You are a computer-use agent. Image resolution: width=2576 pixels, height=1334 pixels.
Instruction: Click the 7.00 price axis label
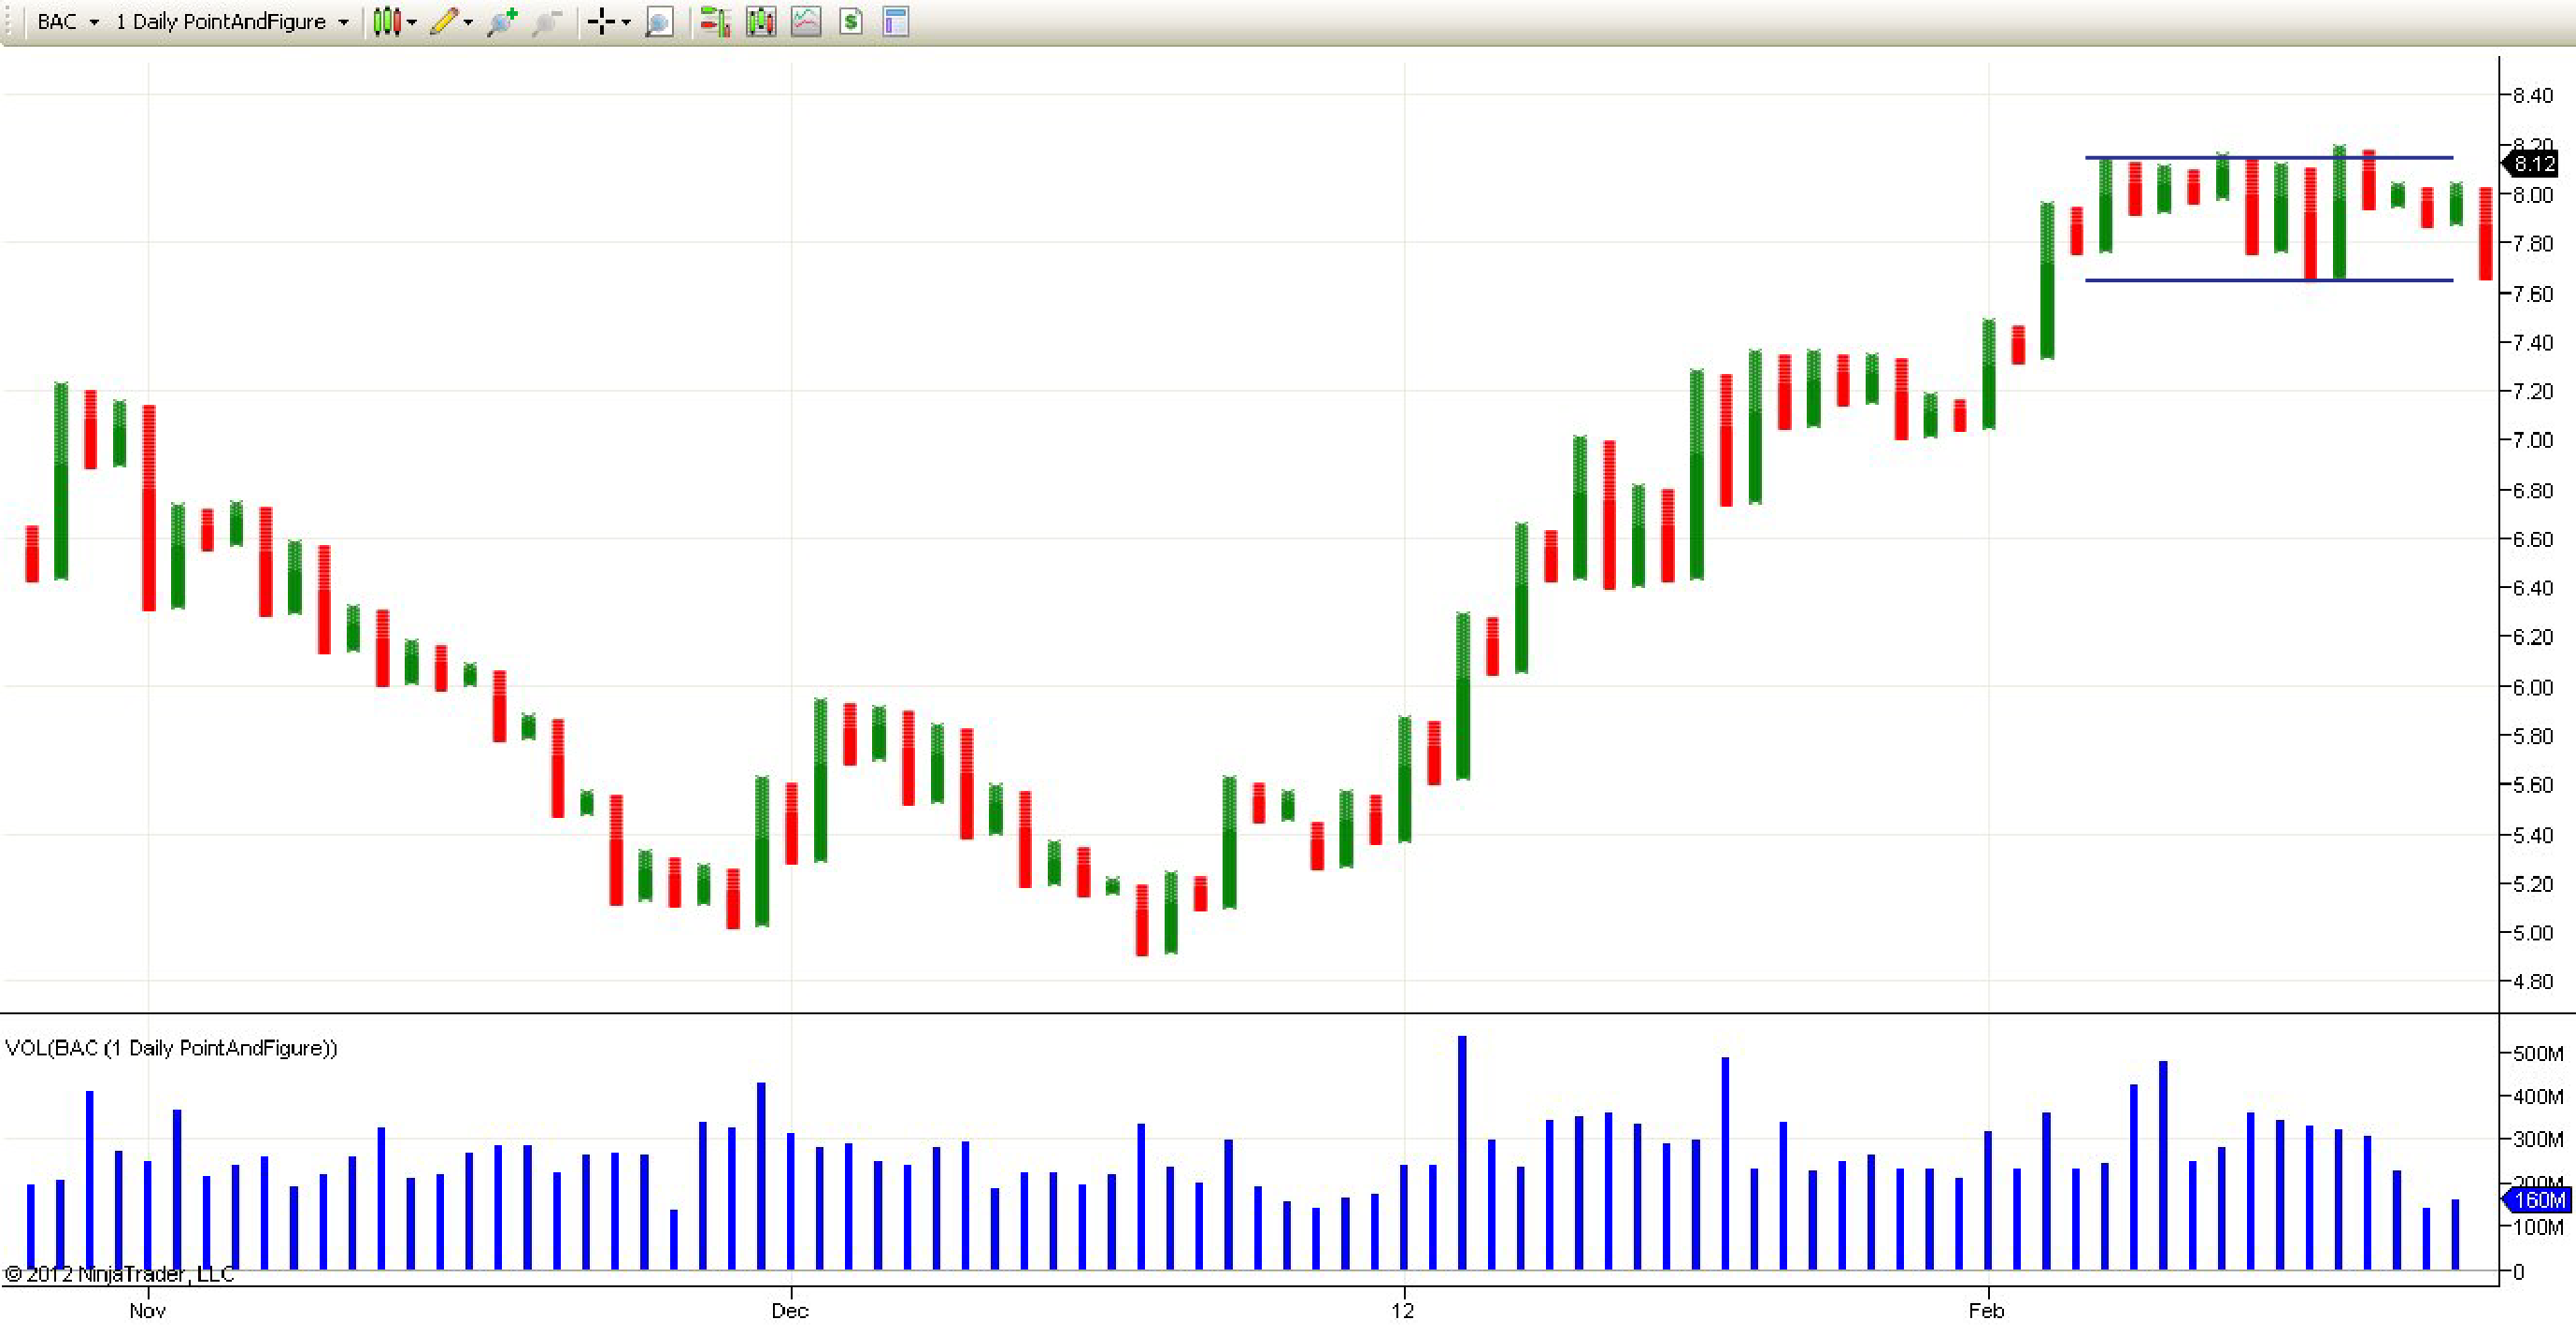point(2533,440)
